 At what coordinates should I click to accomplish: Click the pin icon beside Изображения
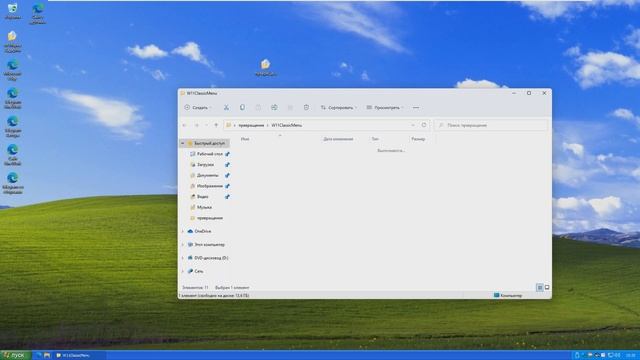pyautogui.click(x=227, y=186)
